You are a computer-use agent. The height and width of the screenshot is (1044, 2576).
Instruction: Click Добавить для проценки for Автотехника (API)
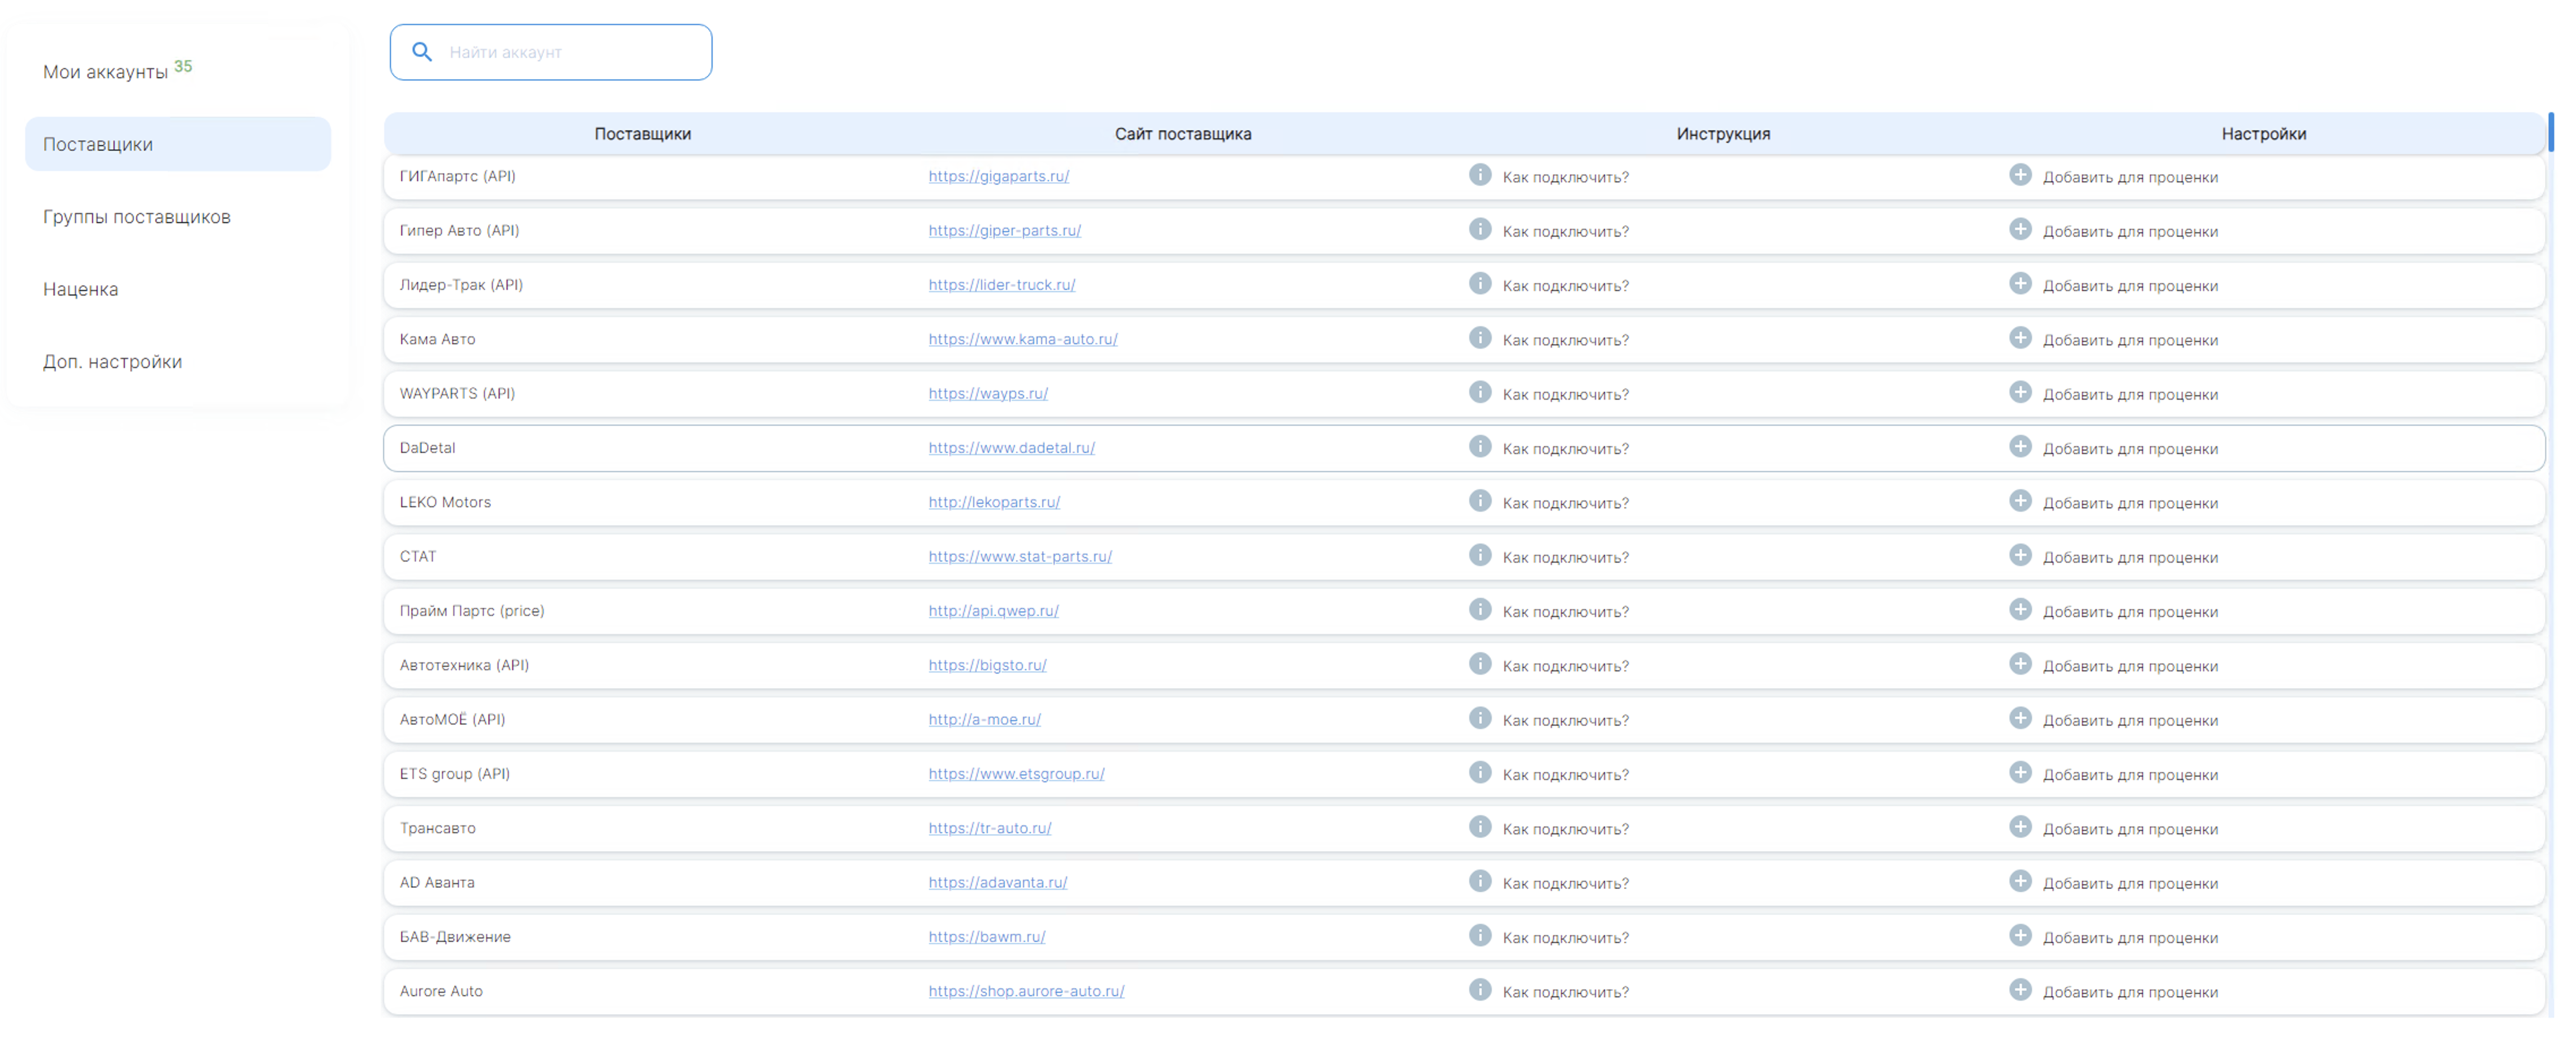coord(2130,666)
